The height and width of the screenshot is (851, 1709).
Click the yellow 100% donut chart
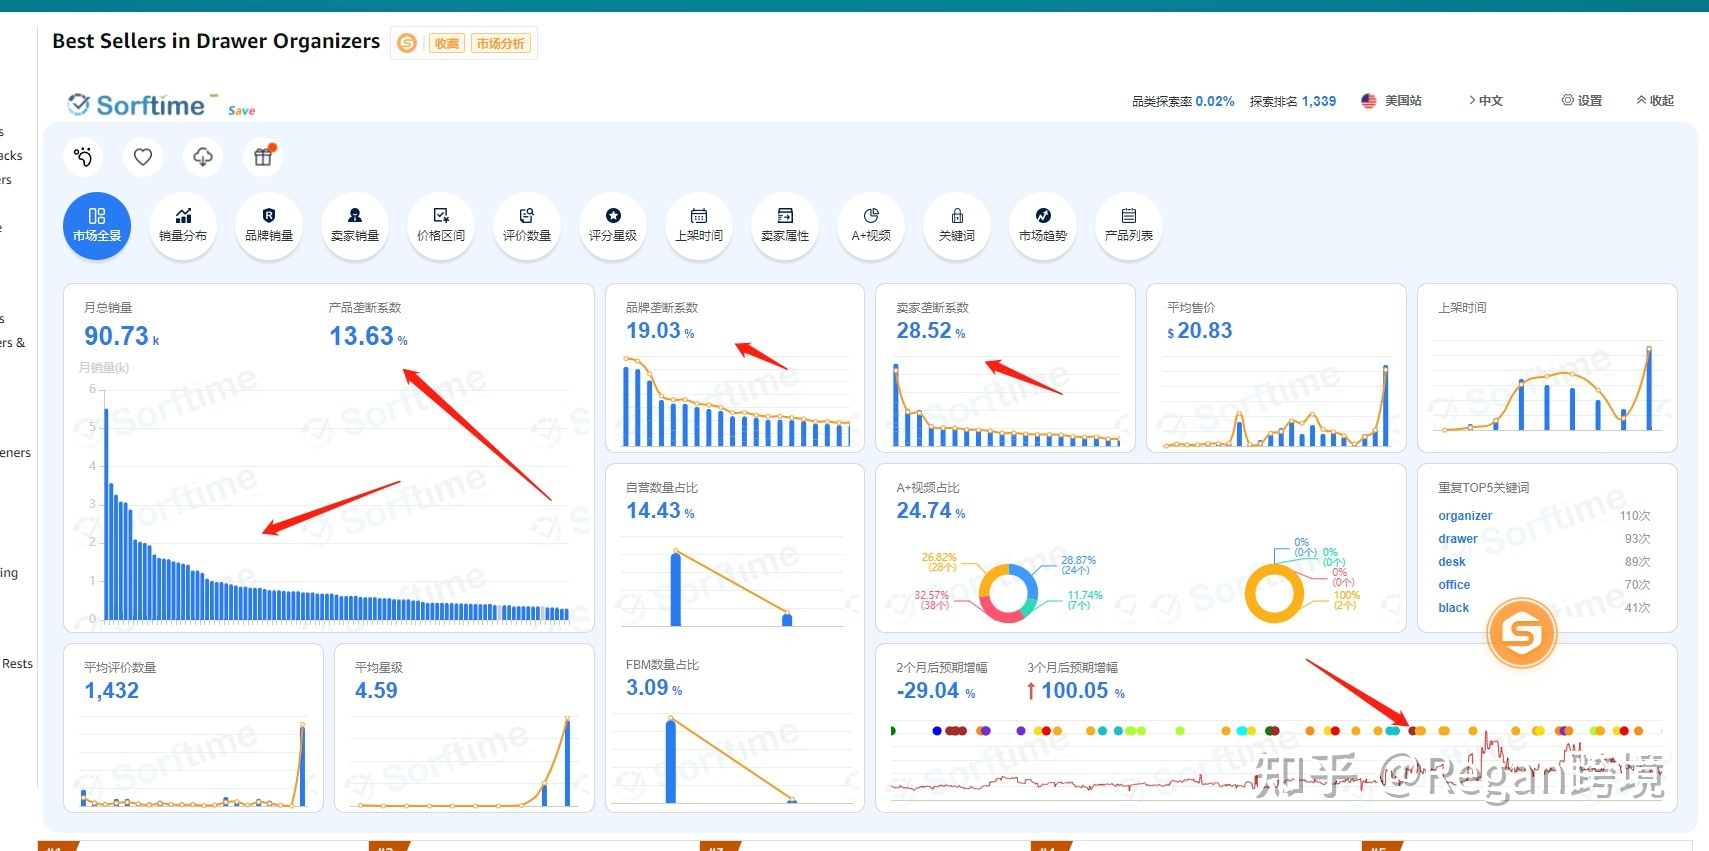tap(1274, 592)
